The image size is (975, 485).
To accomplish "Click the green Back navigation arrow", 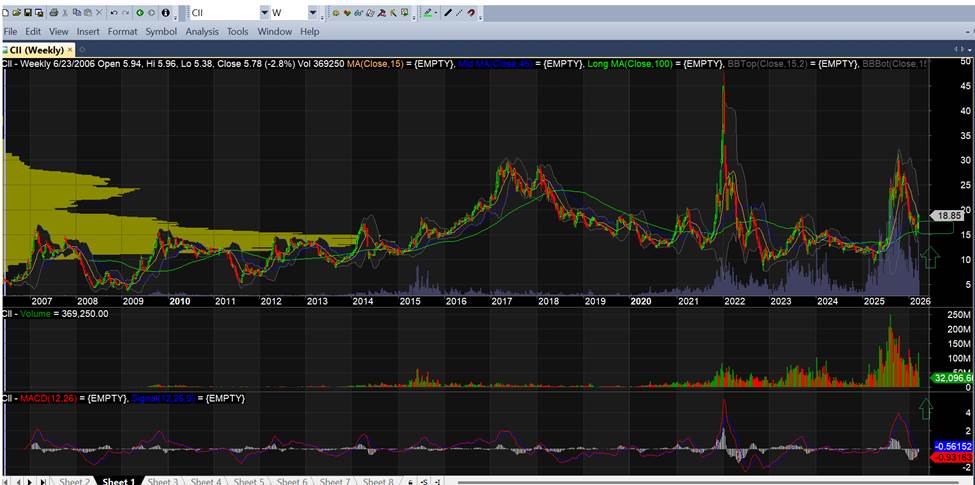I will [140, 13].
